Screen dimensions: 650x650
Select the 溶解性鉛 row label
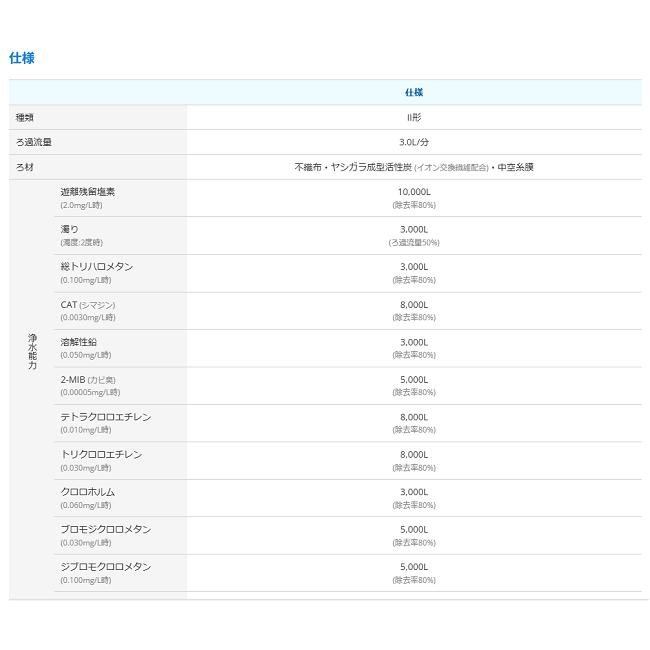[78, 342]
